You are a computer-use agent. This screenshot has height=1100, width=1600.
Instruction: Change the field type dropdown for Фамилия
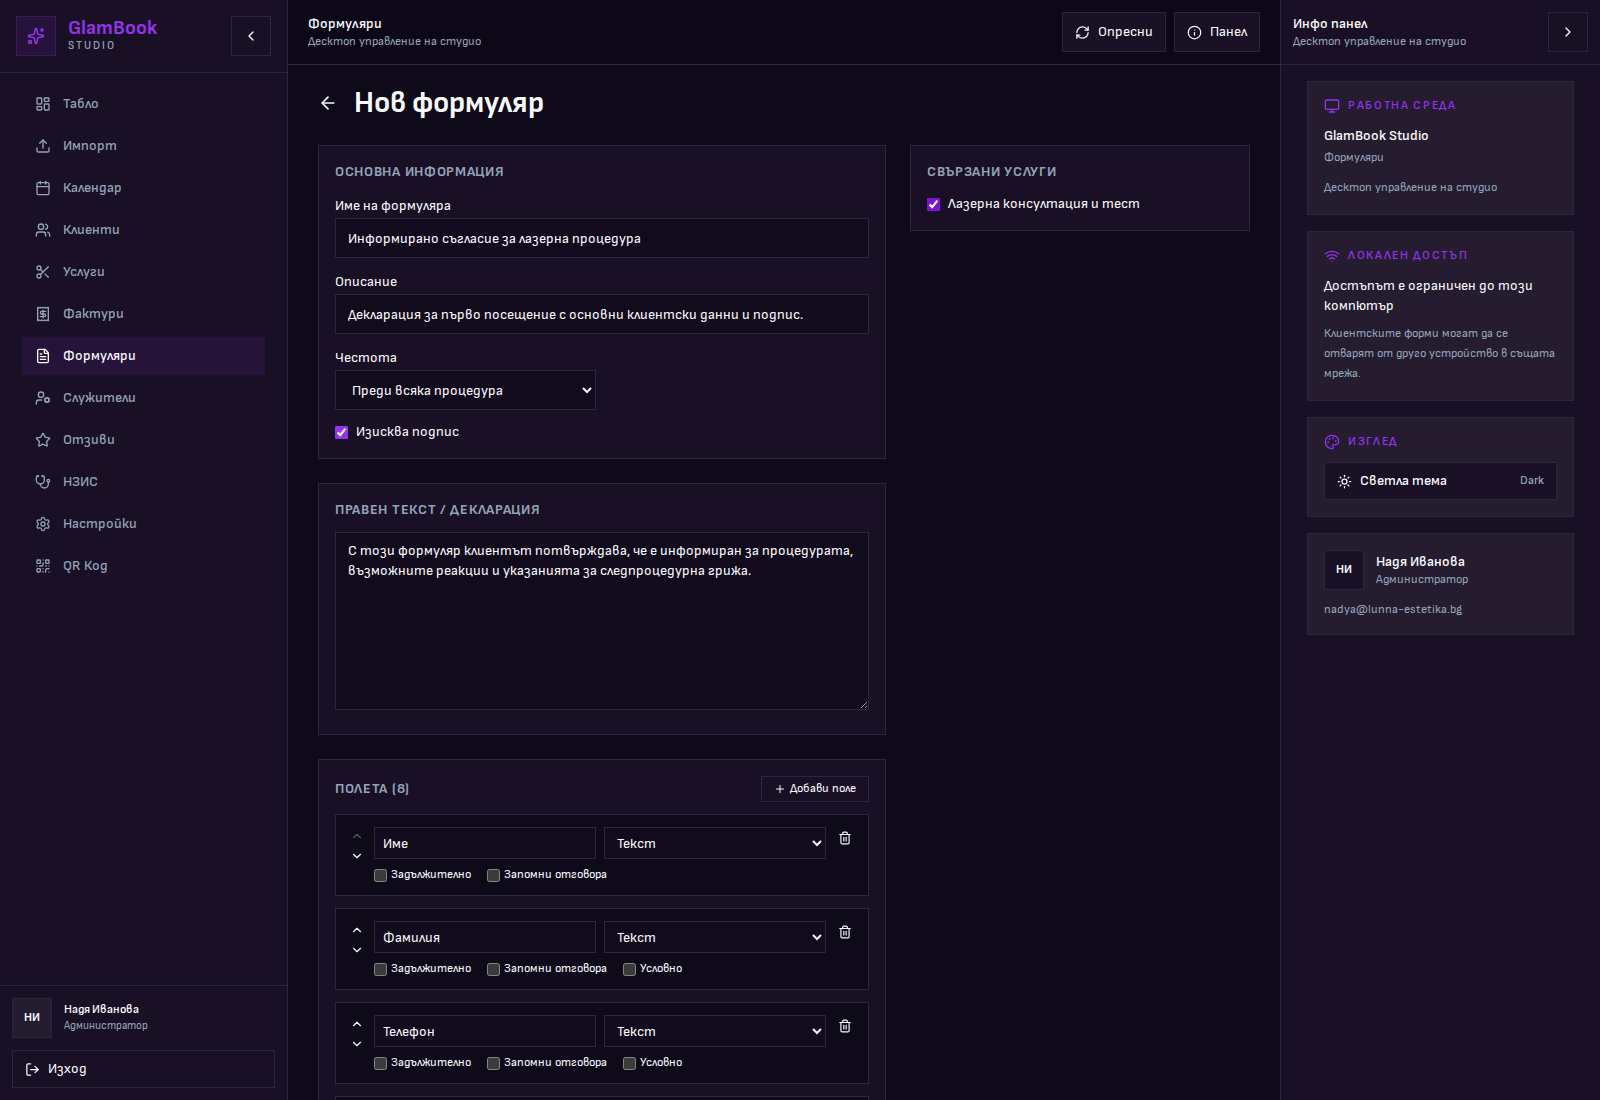(713, 937)
